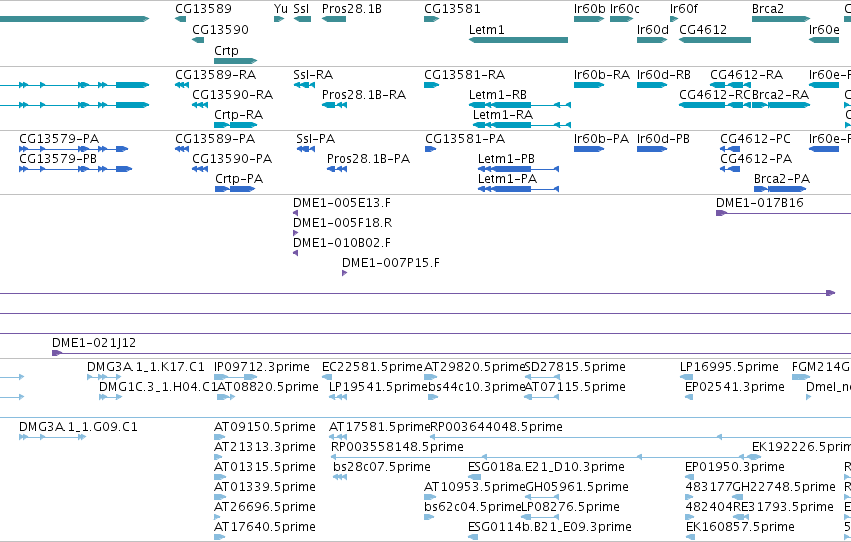This screenshot has height=542, width=851.
Task: Click EST EC22581.5prime
Action: point(327,377)
